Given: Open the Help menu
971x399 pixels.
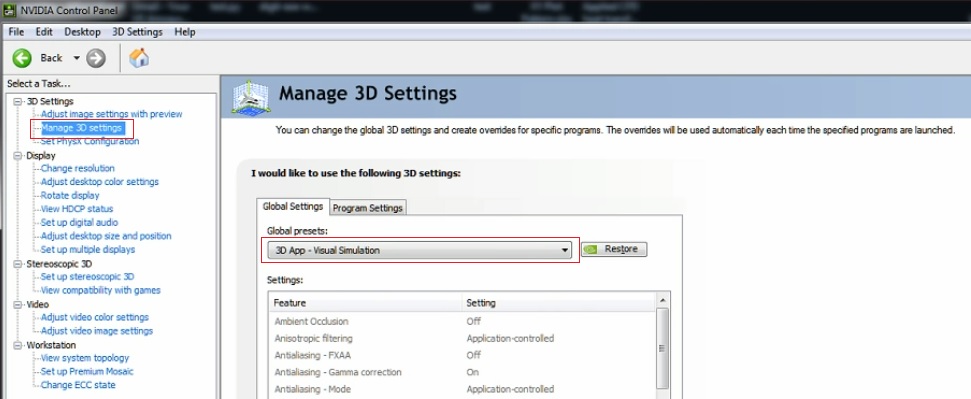Looking at the screenshot, I should (x=185, y=32).
